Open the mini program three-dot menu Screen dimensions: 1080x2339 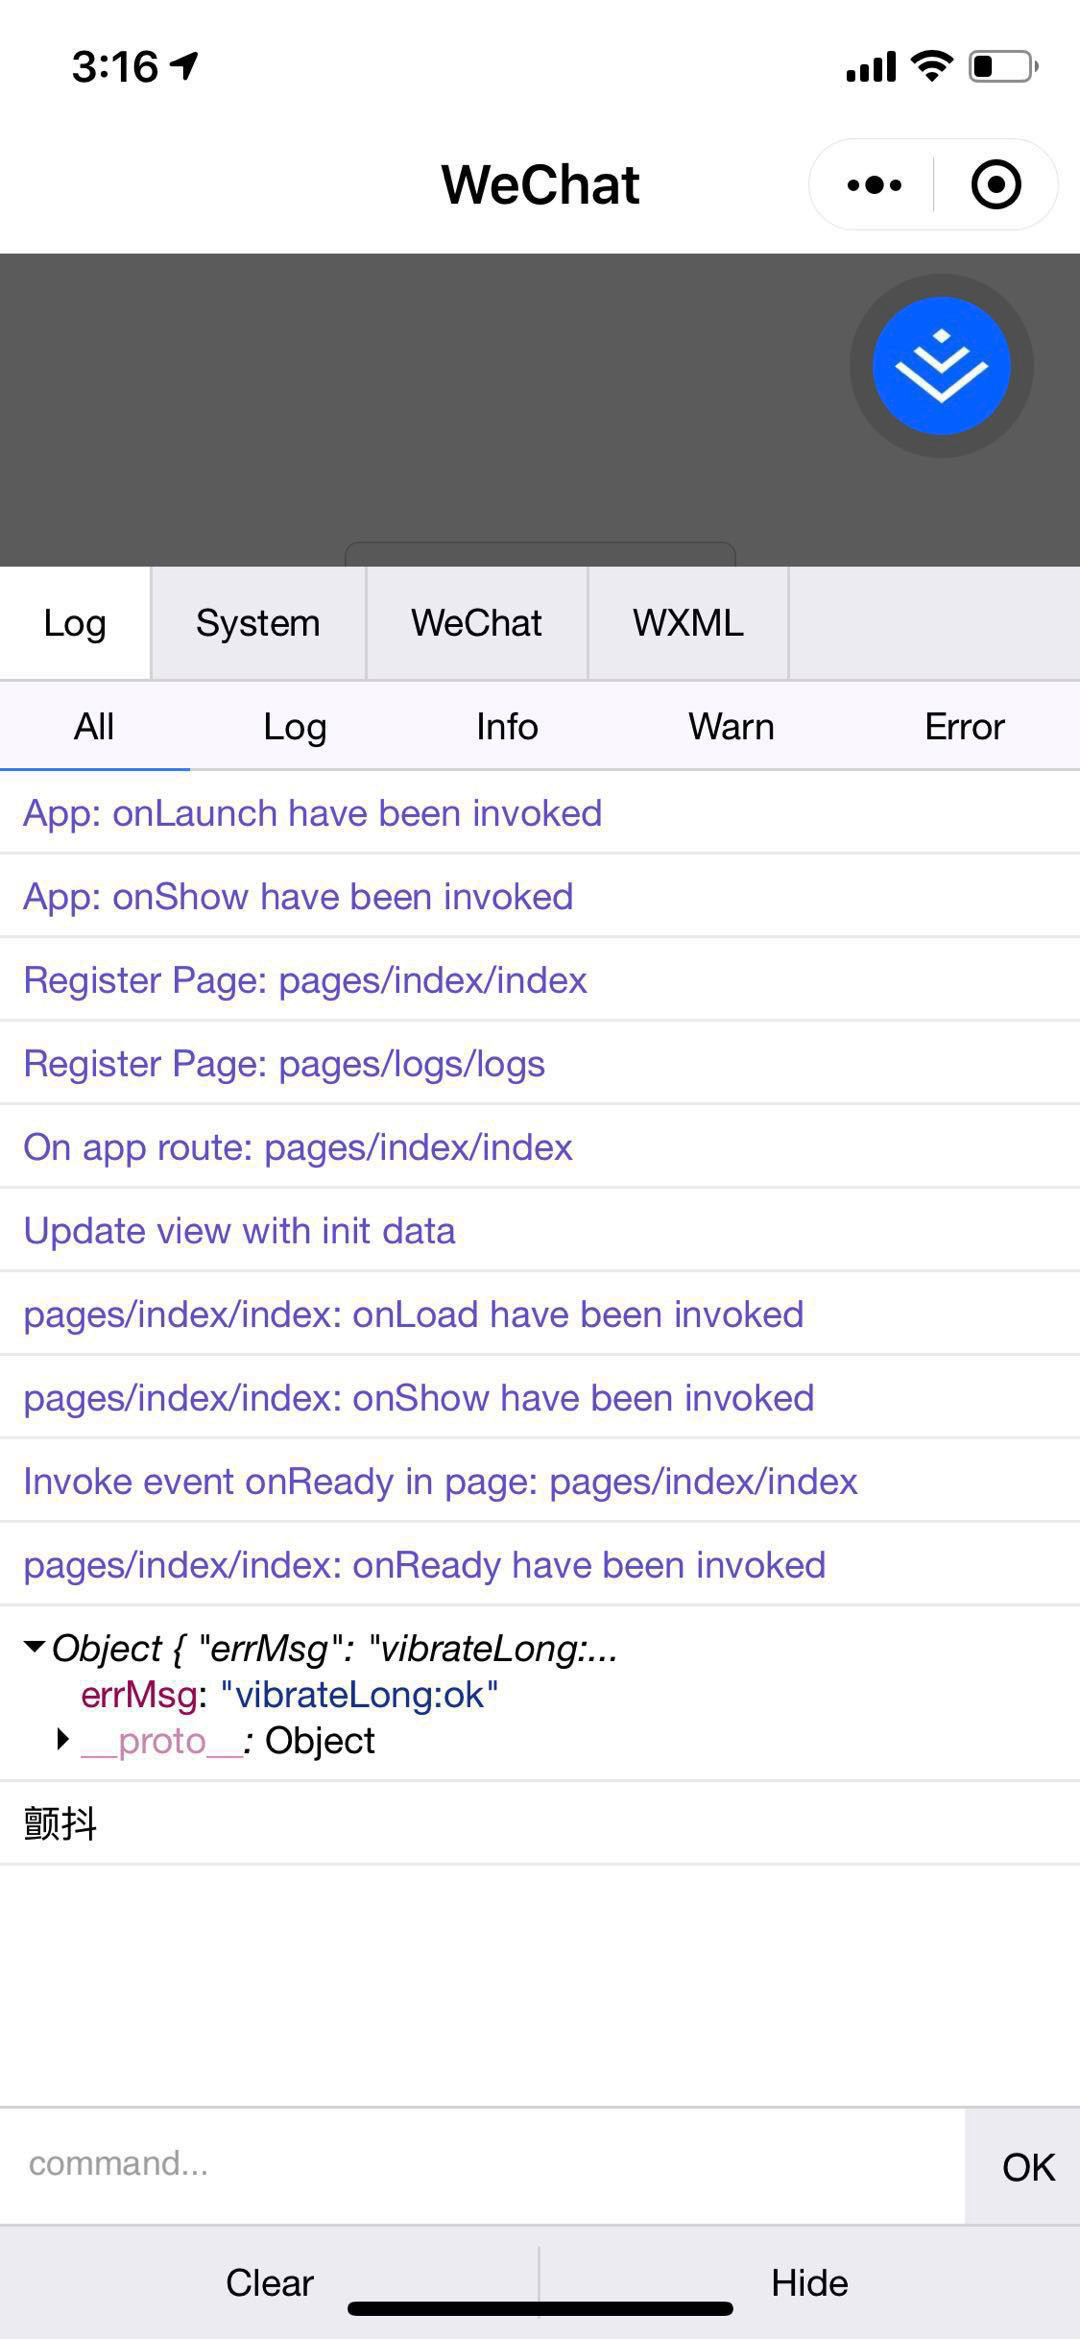click(874, 185)
